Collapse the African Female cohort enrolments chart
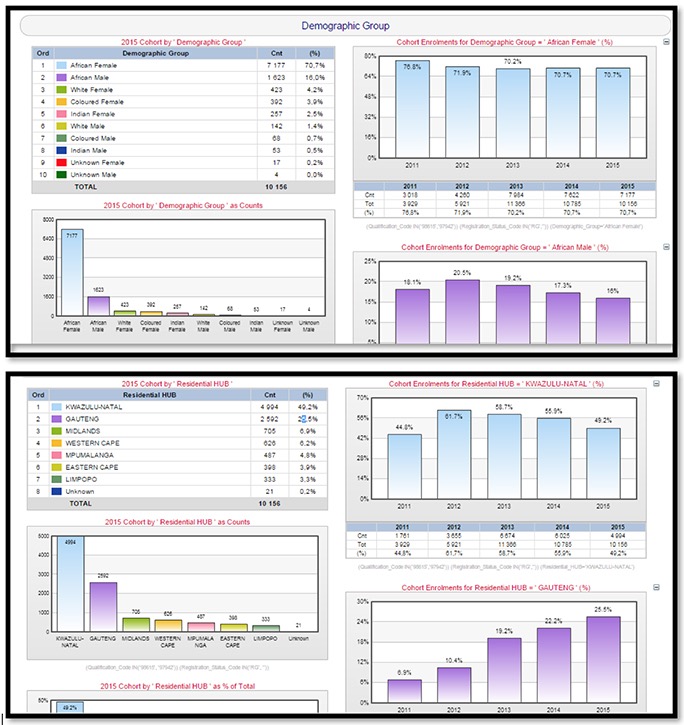The width and height of the screenshot is (684, 725). [x=666, y=43]
